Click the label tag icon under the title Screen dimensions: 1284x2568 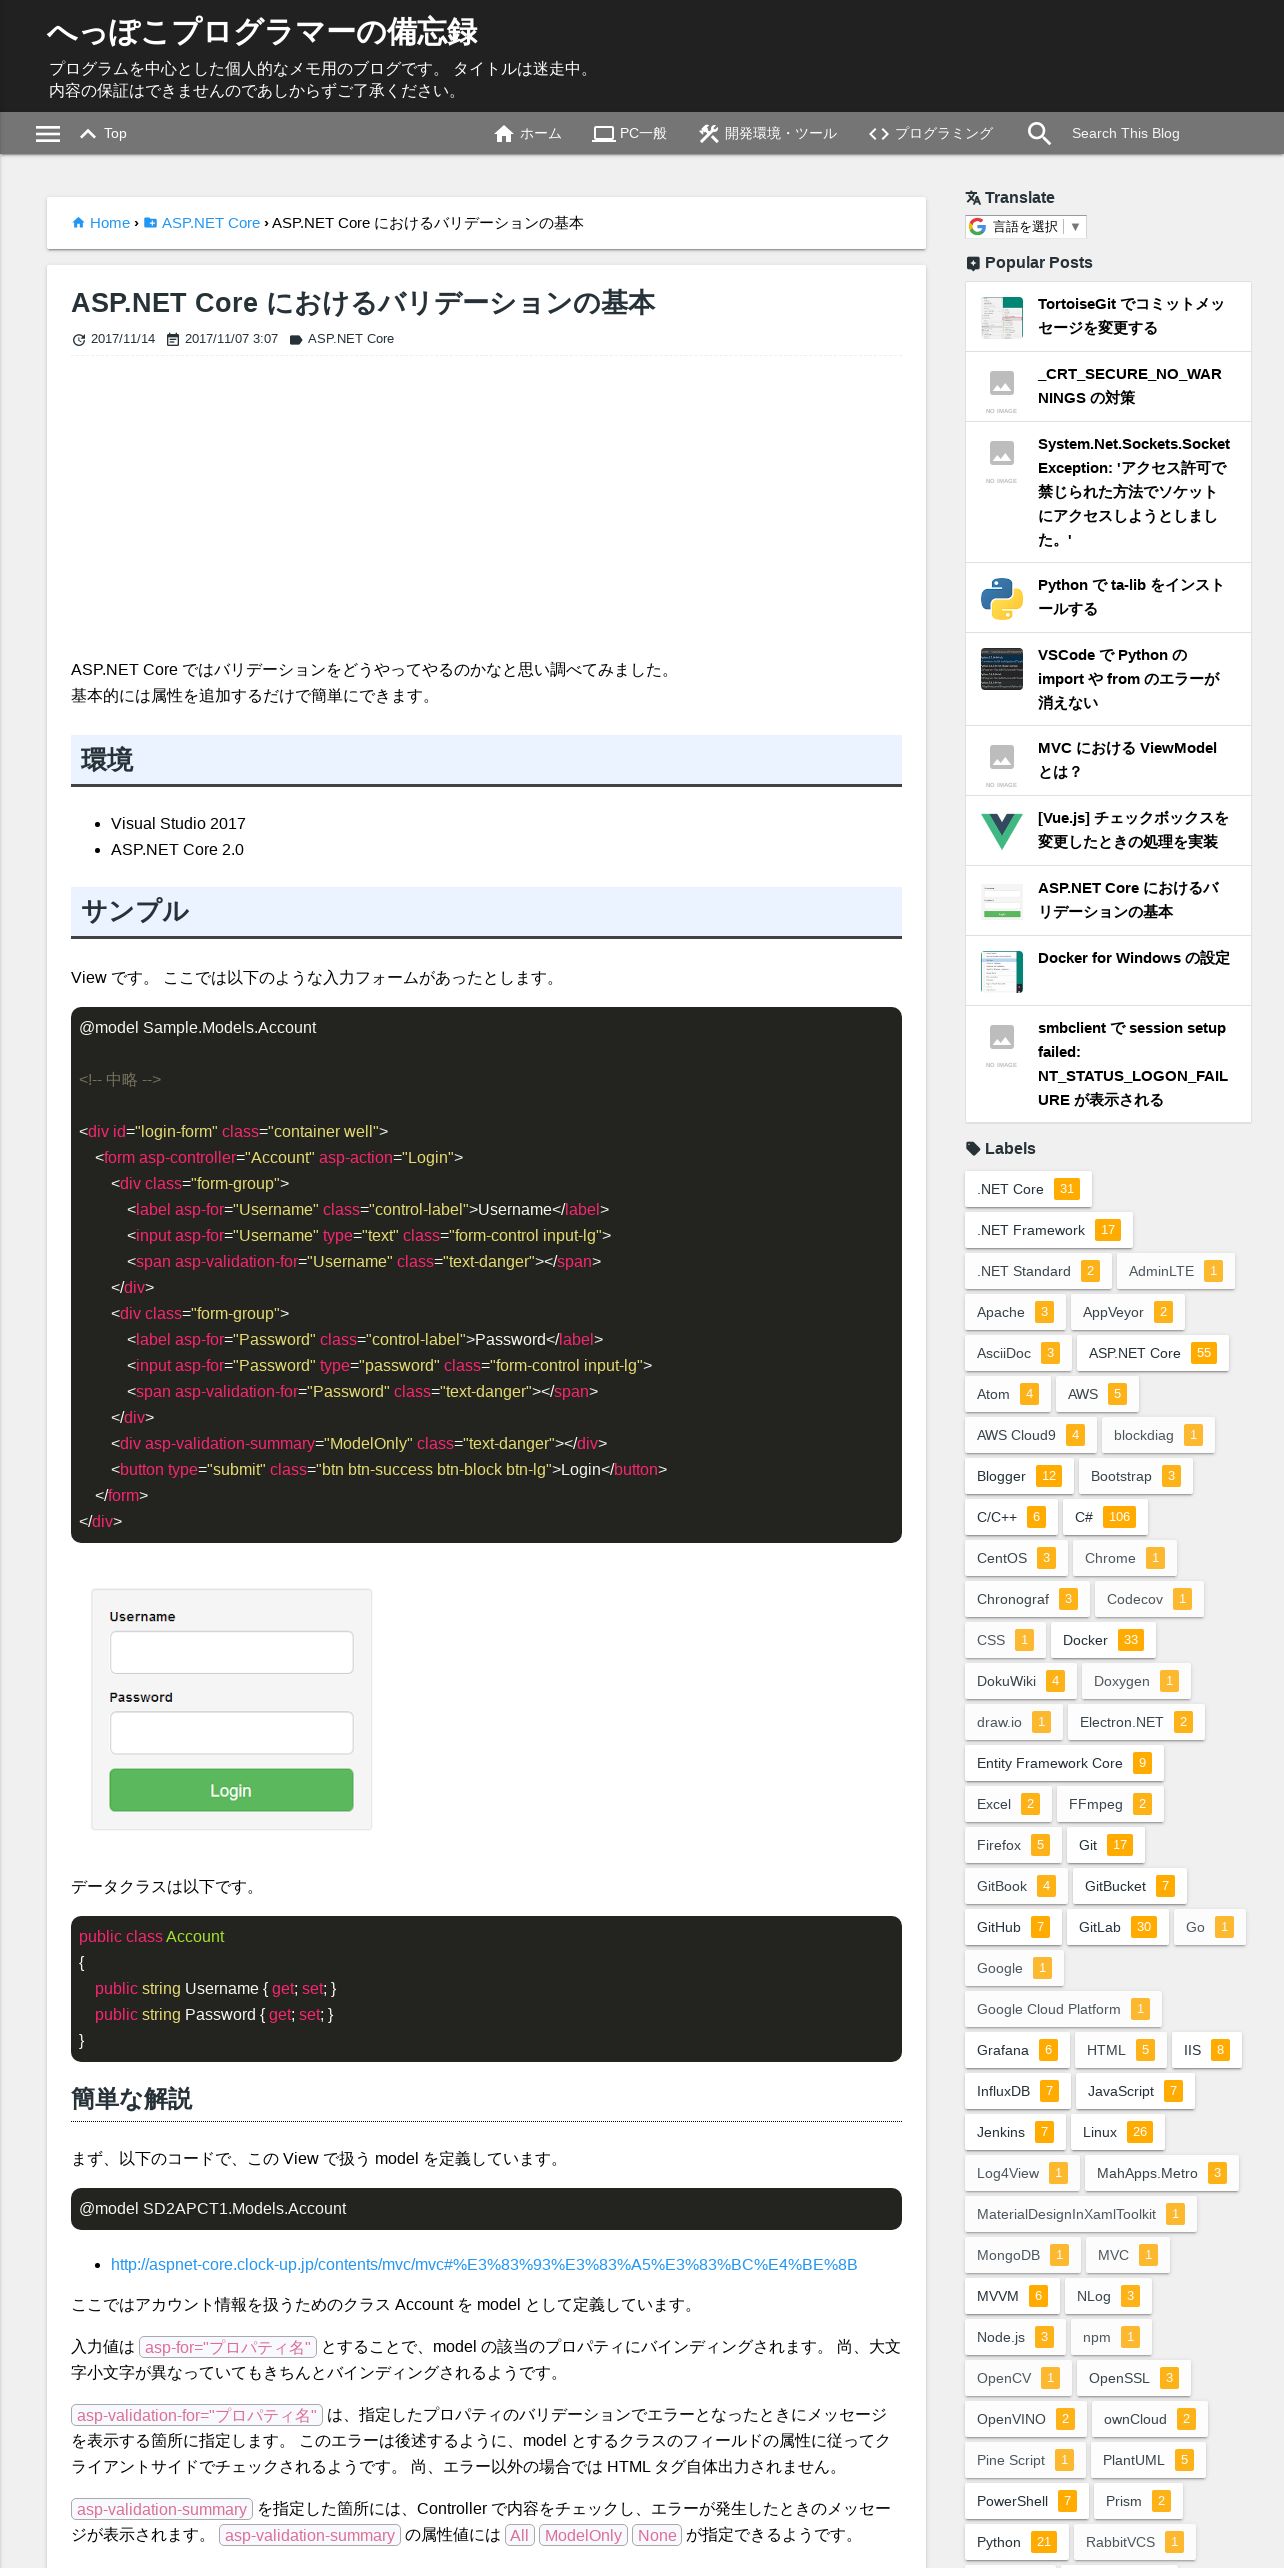296,340
